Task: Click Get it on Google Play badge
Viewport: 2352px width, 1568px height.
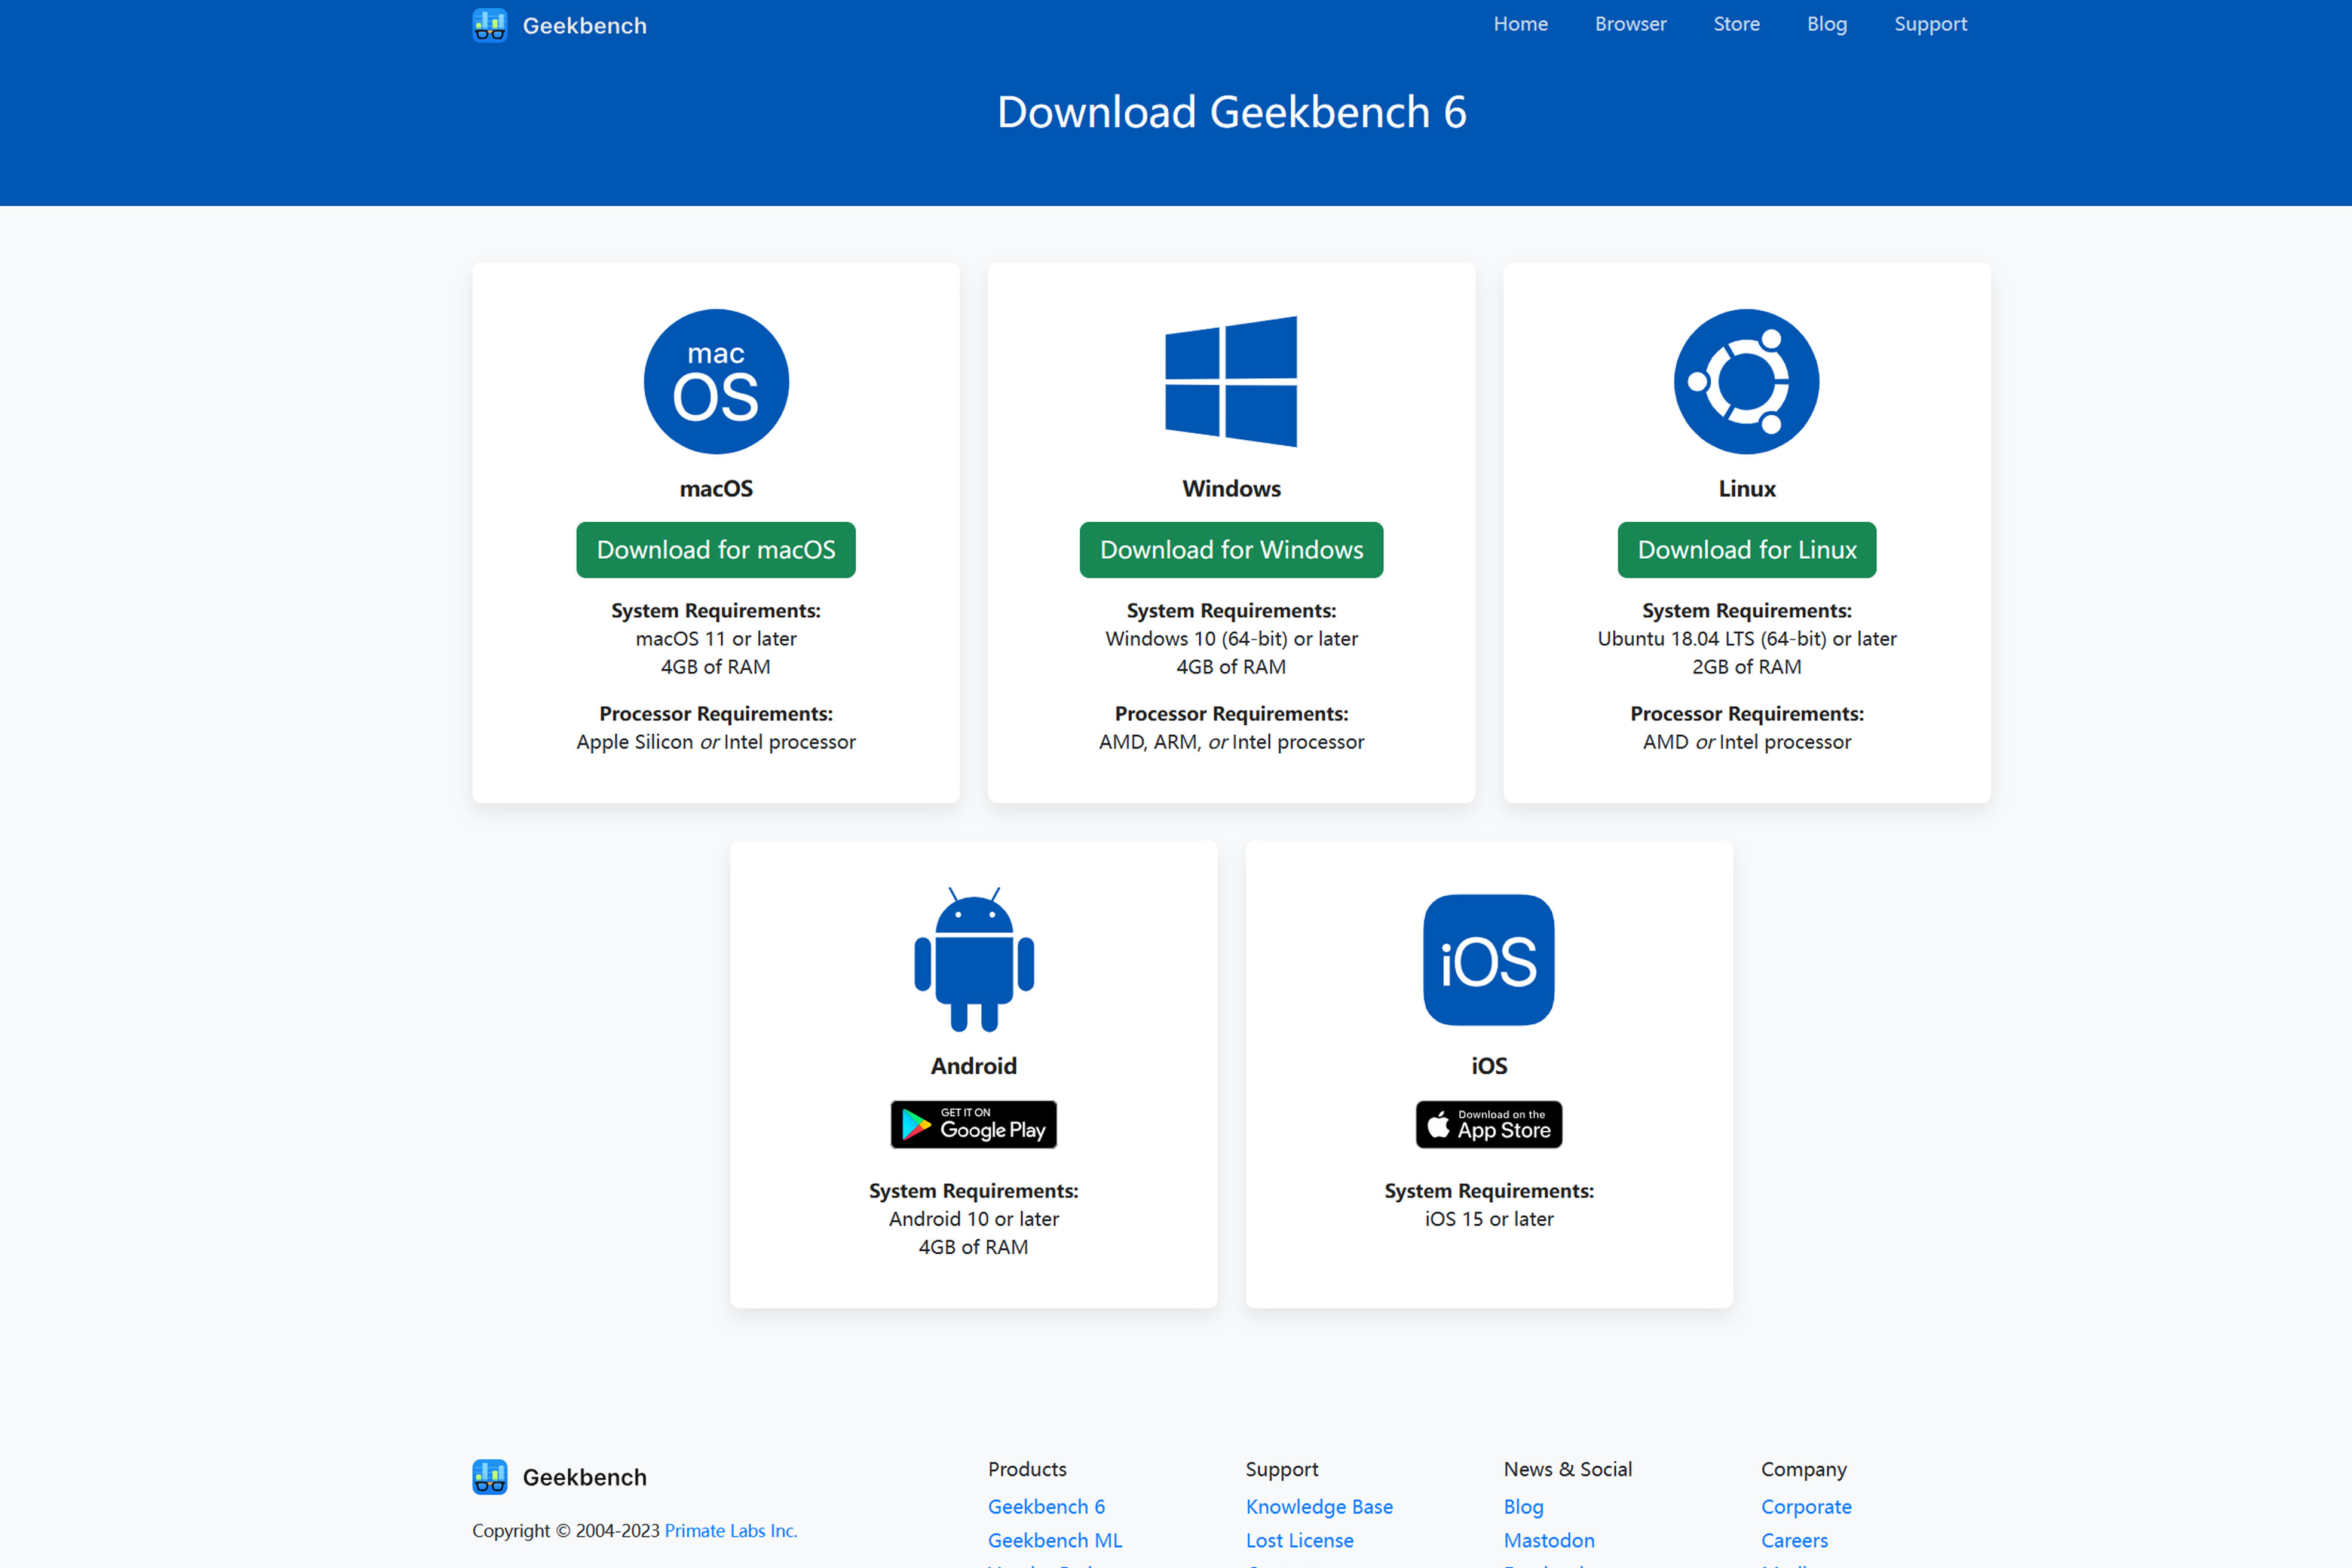Action: [974, 1125]
